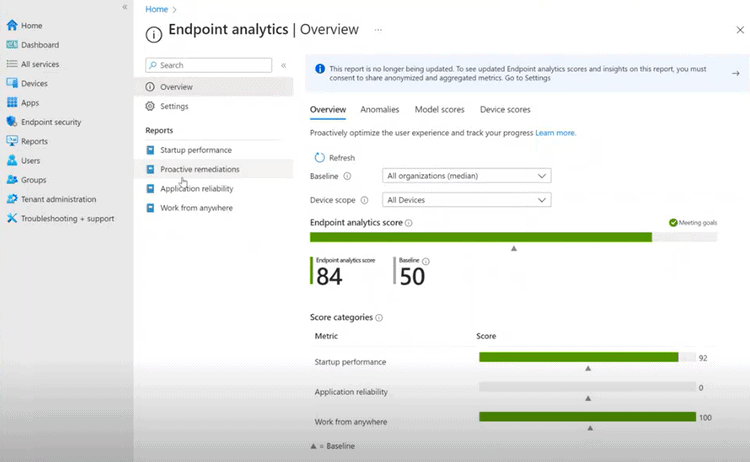Viewport: 750px width, 462px height.
Task: Collapse the blade menu chevron beside Search
Action: pos(284,65)
